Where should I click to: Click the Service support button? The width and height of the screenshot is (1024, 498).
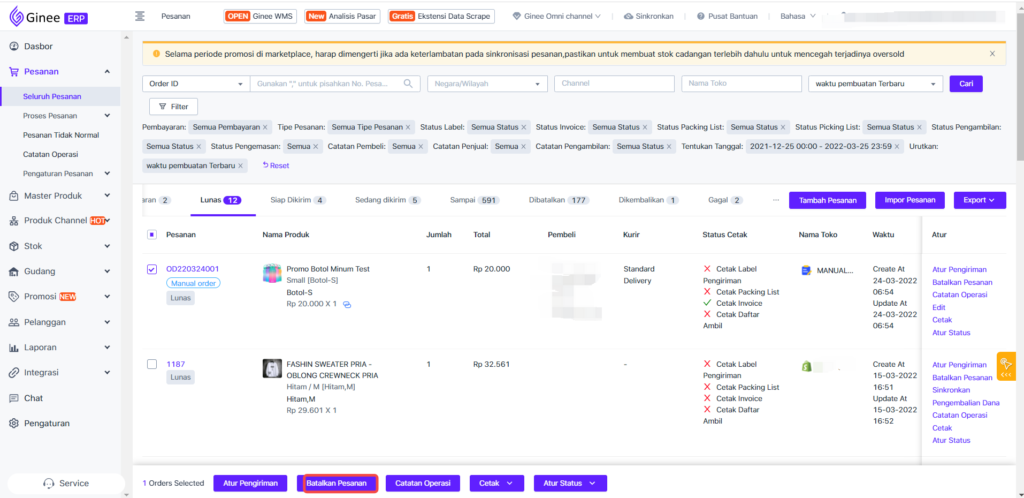[66, 484]
